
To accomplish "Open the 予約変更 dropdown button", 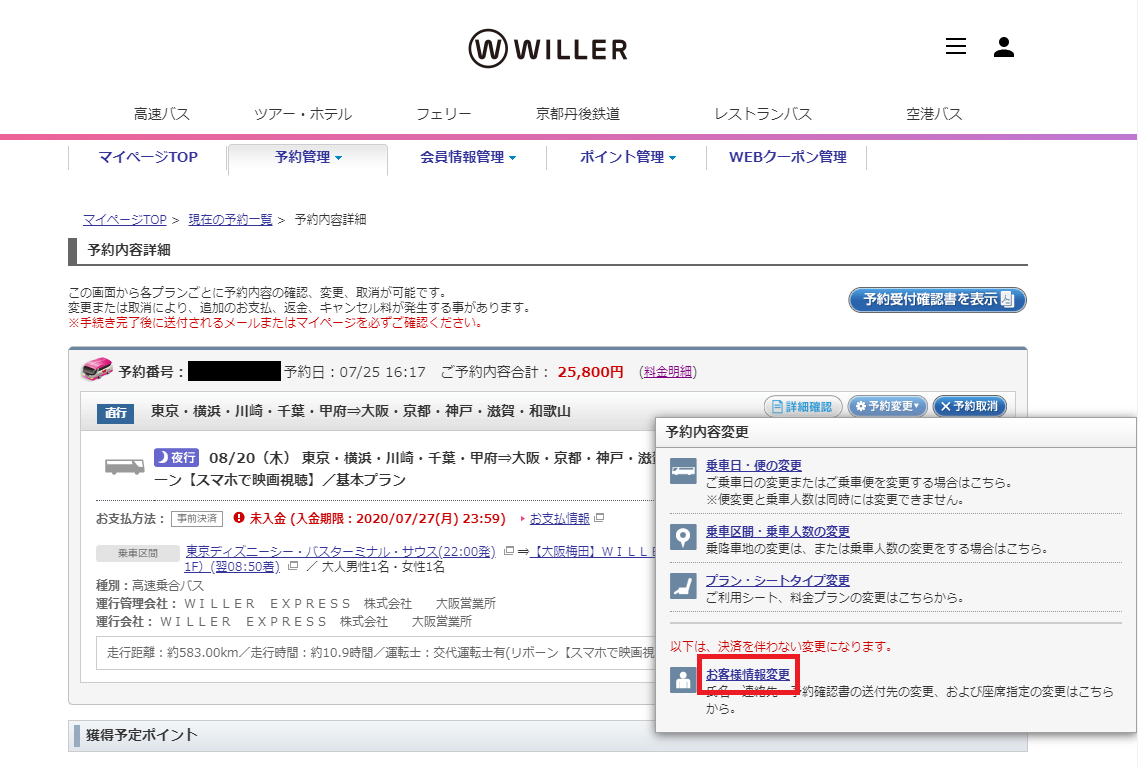I will coord(887,406).
